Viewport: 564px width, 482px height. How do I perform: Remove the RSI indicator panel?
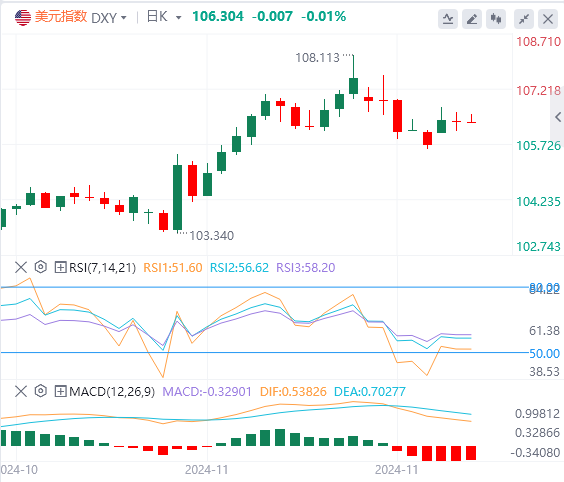tap(21, 267)
